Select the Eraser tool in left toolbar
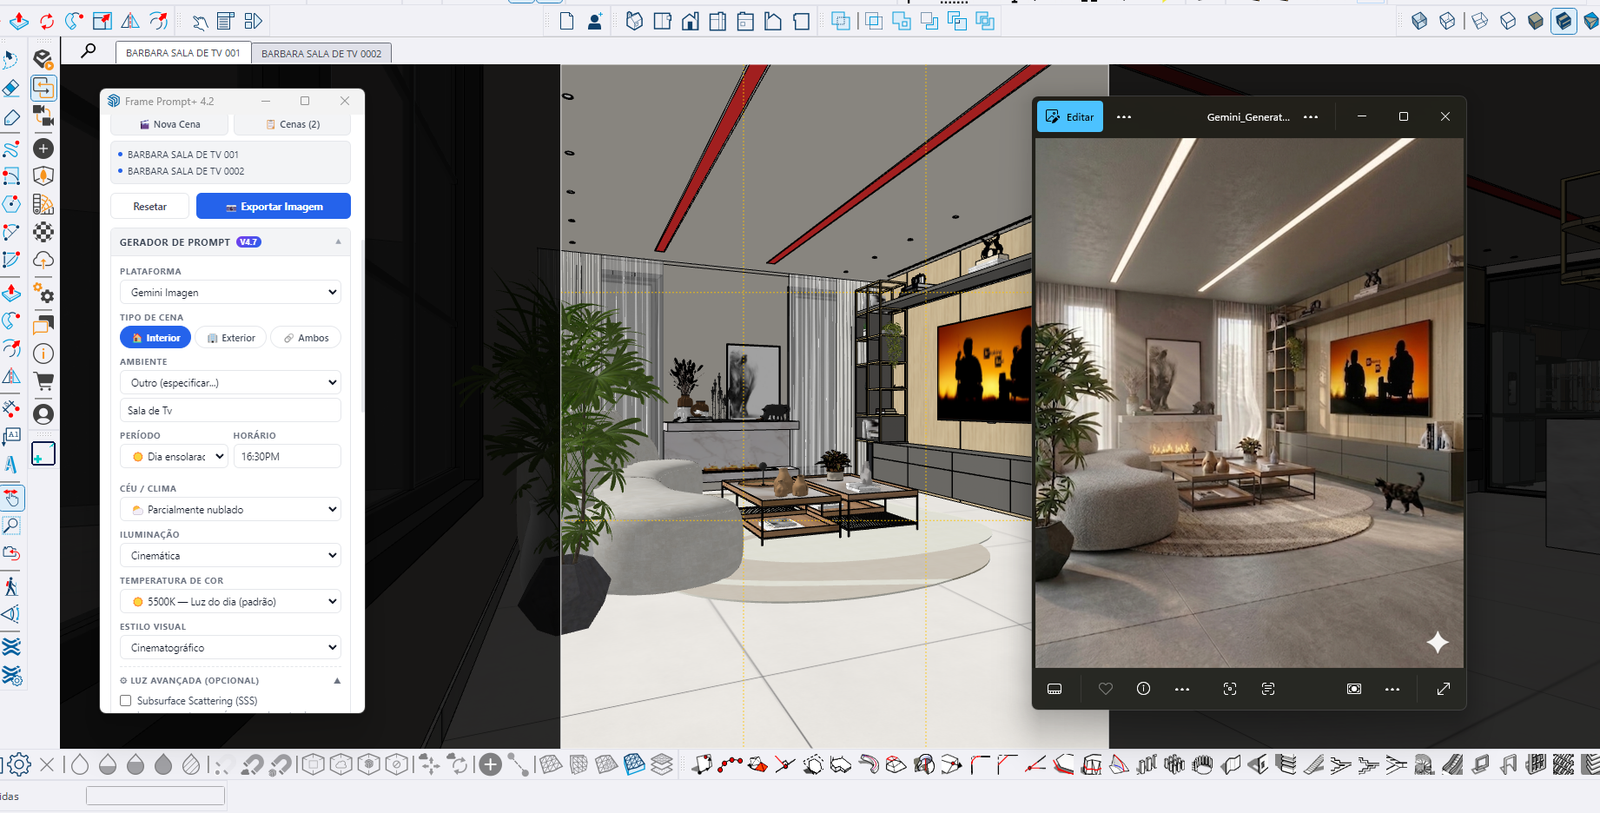The image size is (1600, 813). [x=11, y=88]
